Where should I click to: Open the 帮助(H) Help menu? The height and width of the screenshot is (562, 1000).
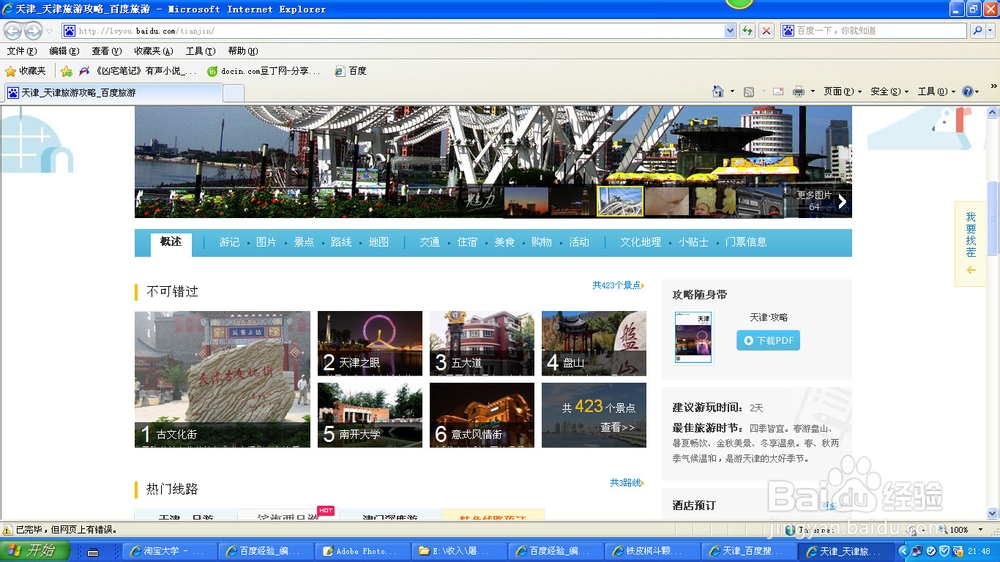pos(242,51)
